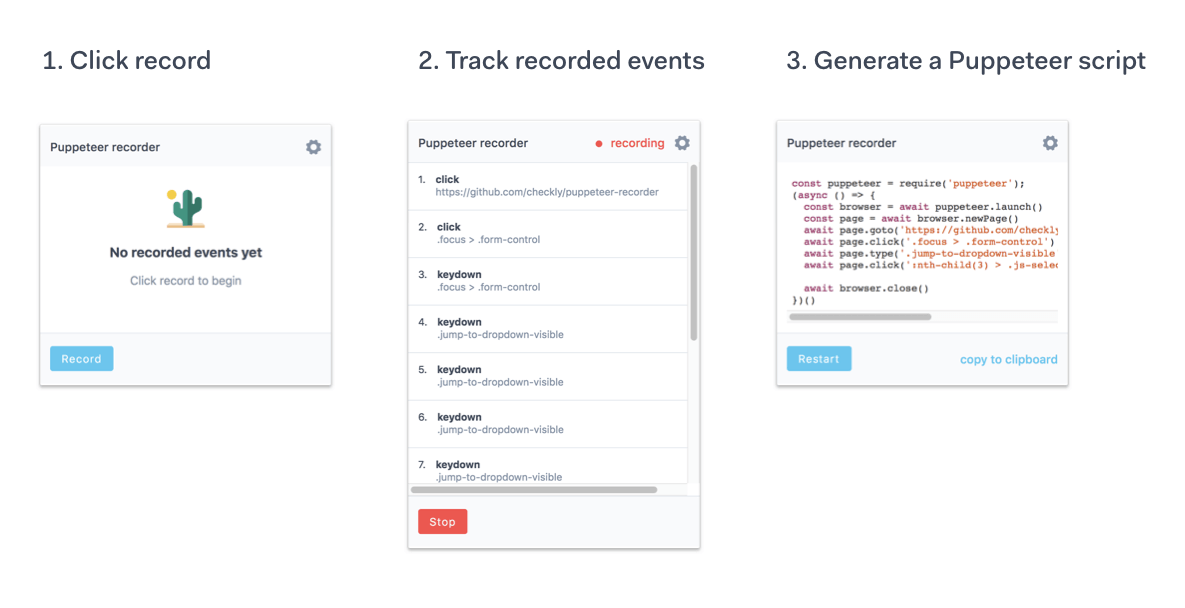
Task: Select event 3 keydown .focus > .form-control
Action: pyautogui.click(x=548, y=281)
